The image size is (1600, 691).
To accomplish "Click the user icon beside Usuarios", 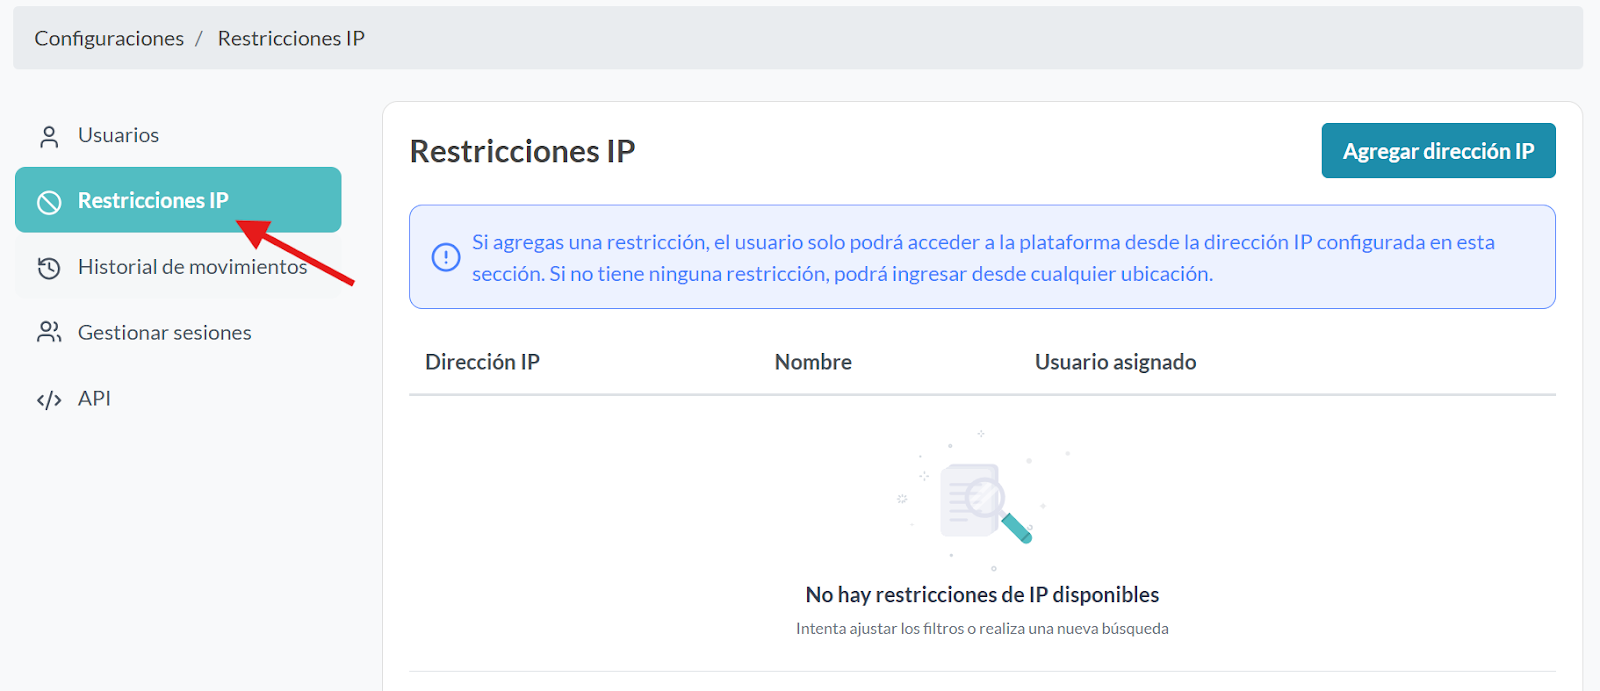I will point(49,136).
